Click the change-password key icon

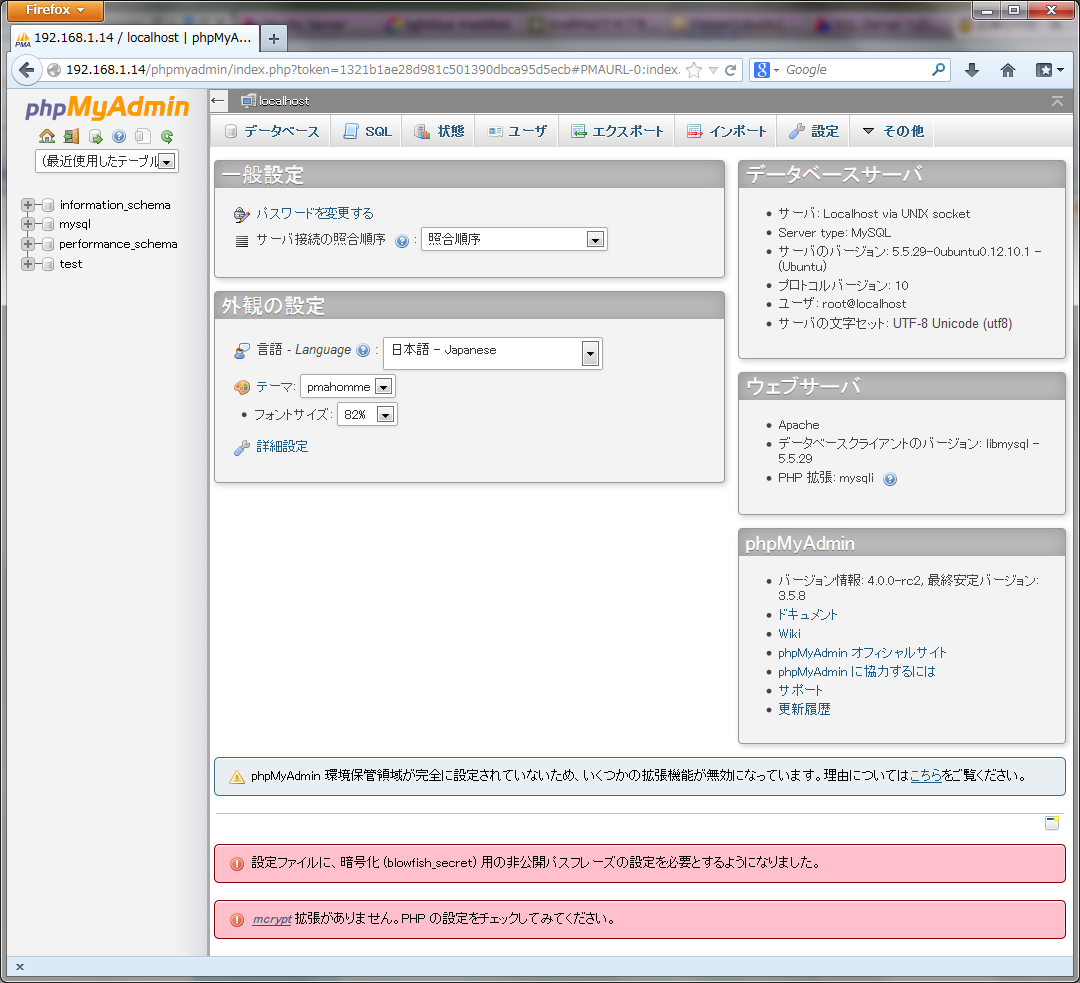242,214
